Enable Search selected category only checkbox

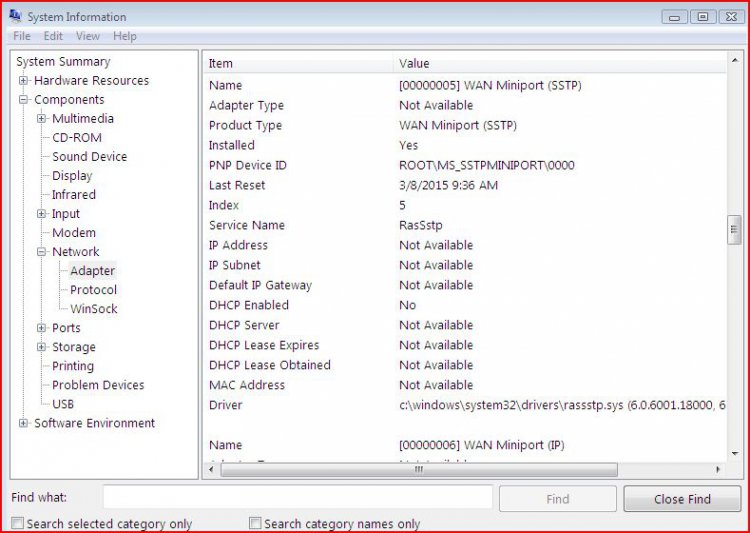pyautogui.click(x=18, y=523)
